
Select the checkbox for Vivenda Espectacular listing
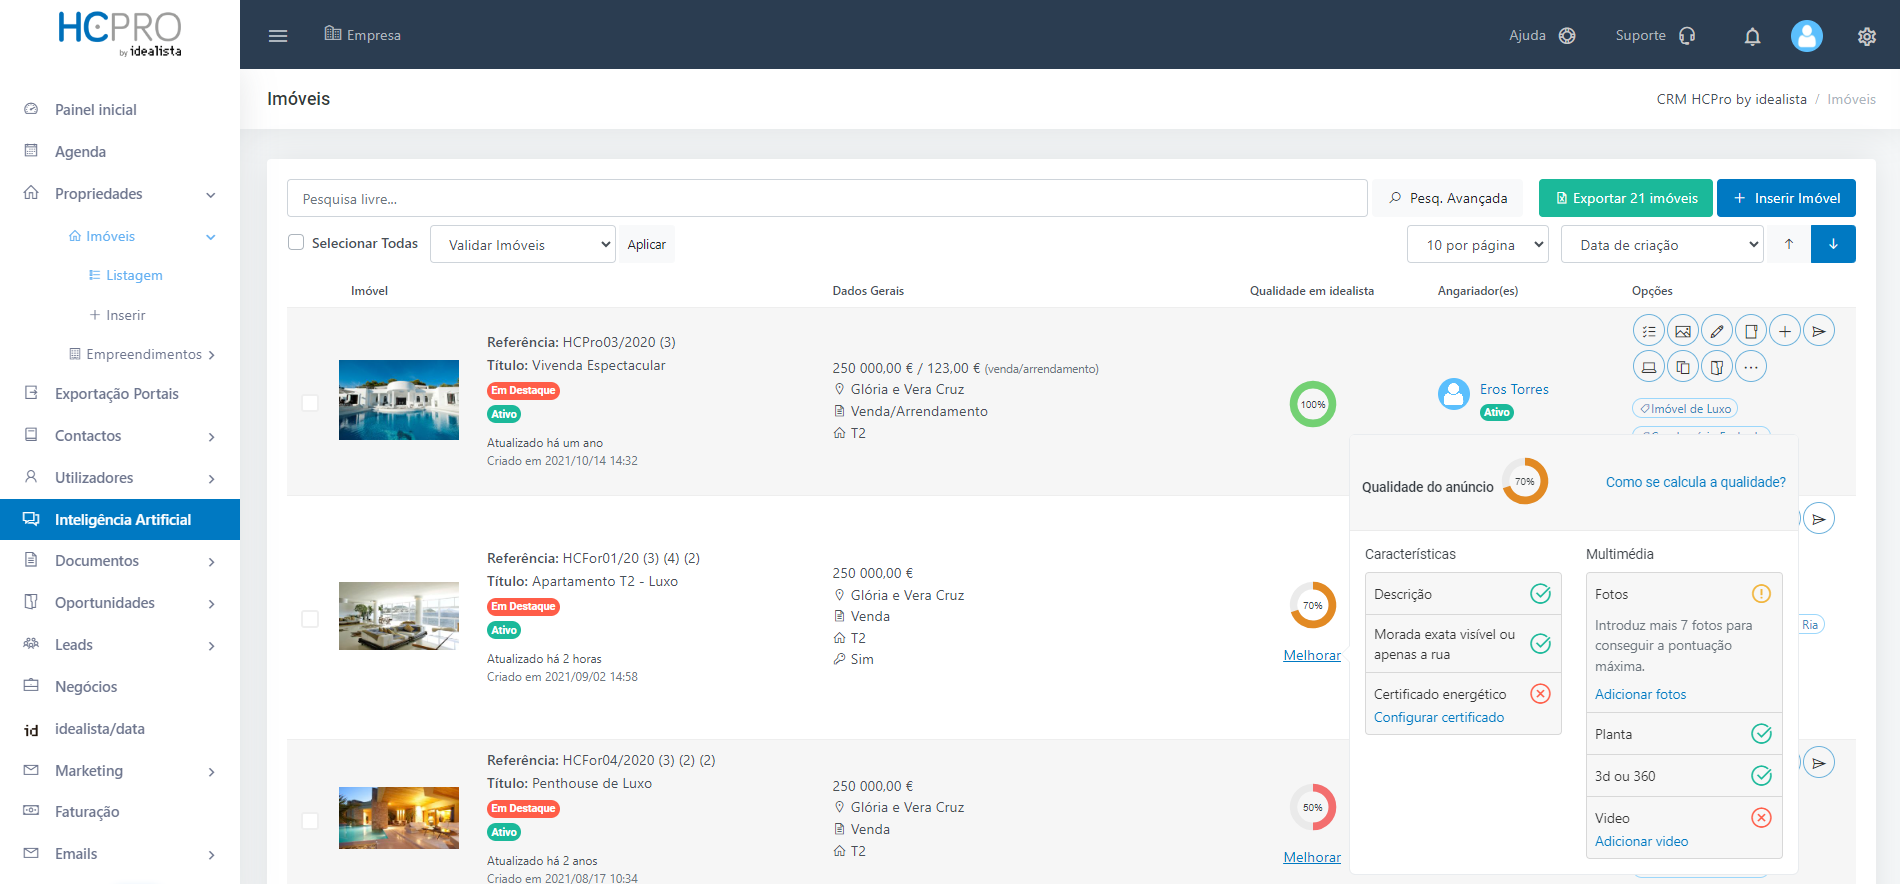(310, 402)
